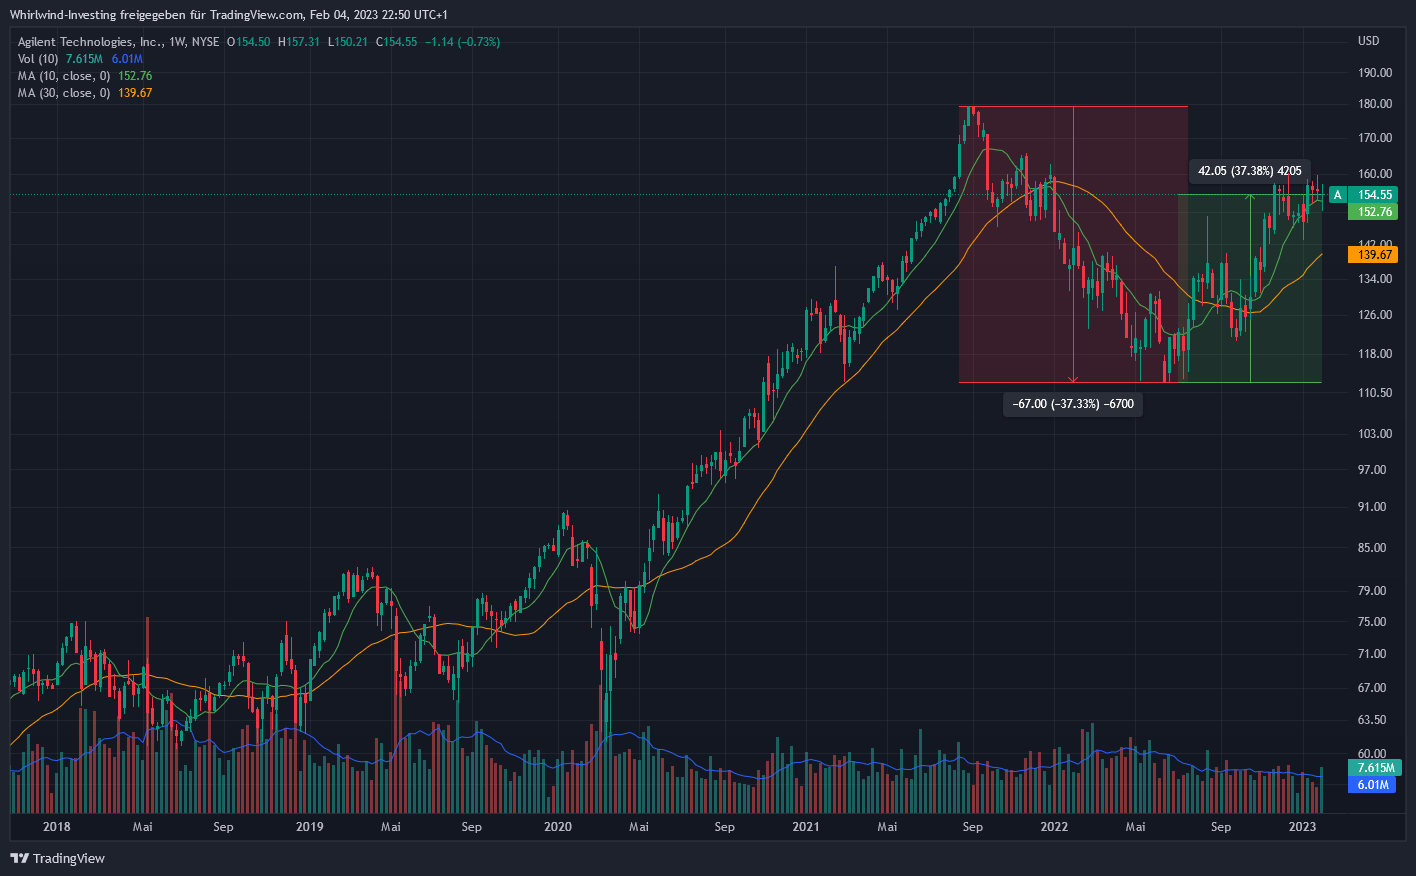1416x876 pixels.
Task: Click the 71.00 price axis label
Action: coord(1372,654)
